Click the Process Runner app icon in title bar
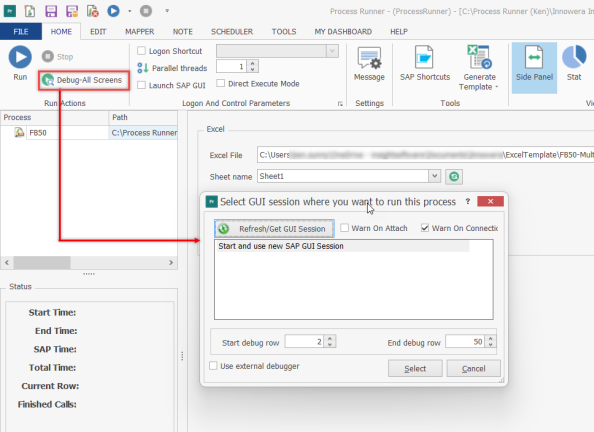The image size is (594, 432). tap(10, 11)
